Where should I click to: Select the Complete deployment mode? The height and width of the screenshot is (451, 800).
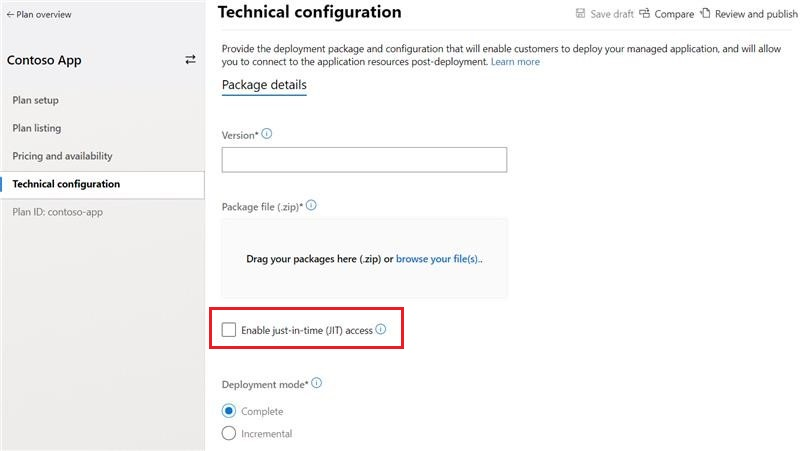pos(229,411)
